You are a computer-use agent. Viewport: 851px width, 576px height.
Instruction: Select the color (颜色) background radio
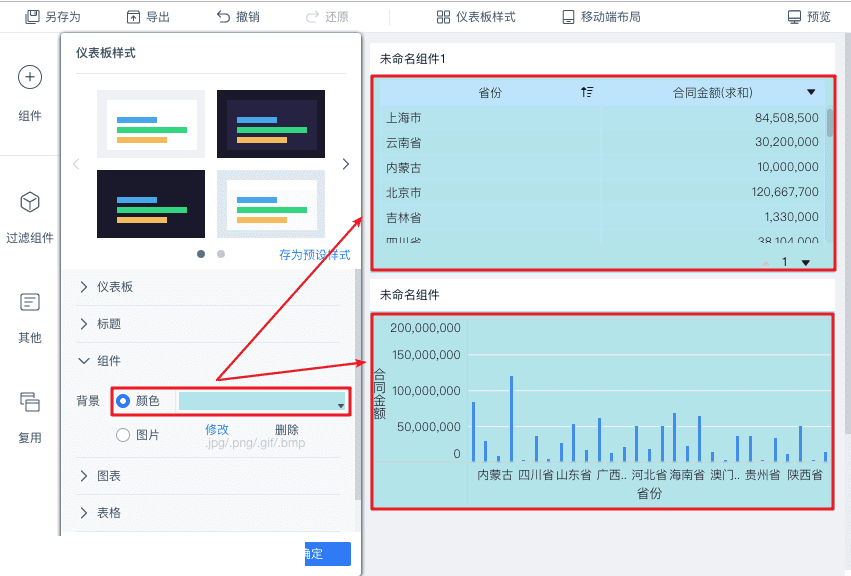coord(123,401)
